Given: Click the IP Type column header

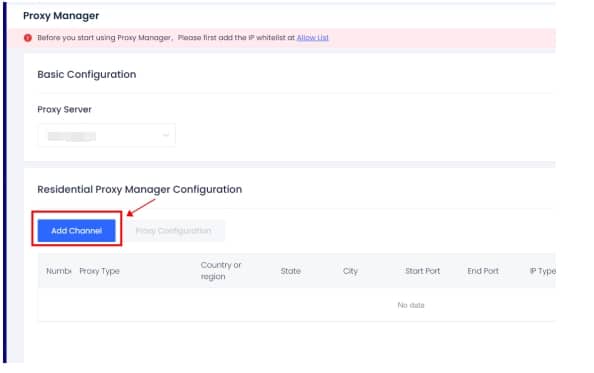Looking at the screenshot, I should coord(542,271).
